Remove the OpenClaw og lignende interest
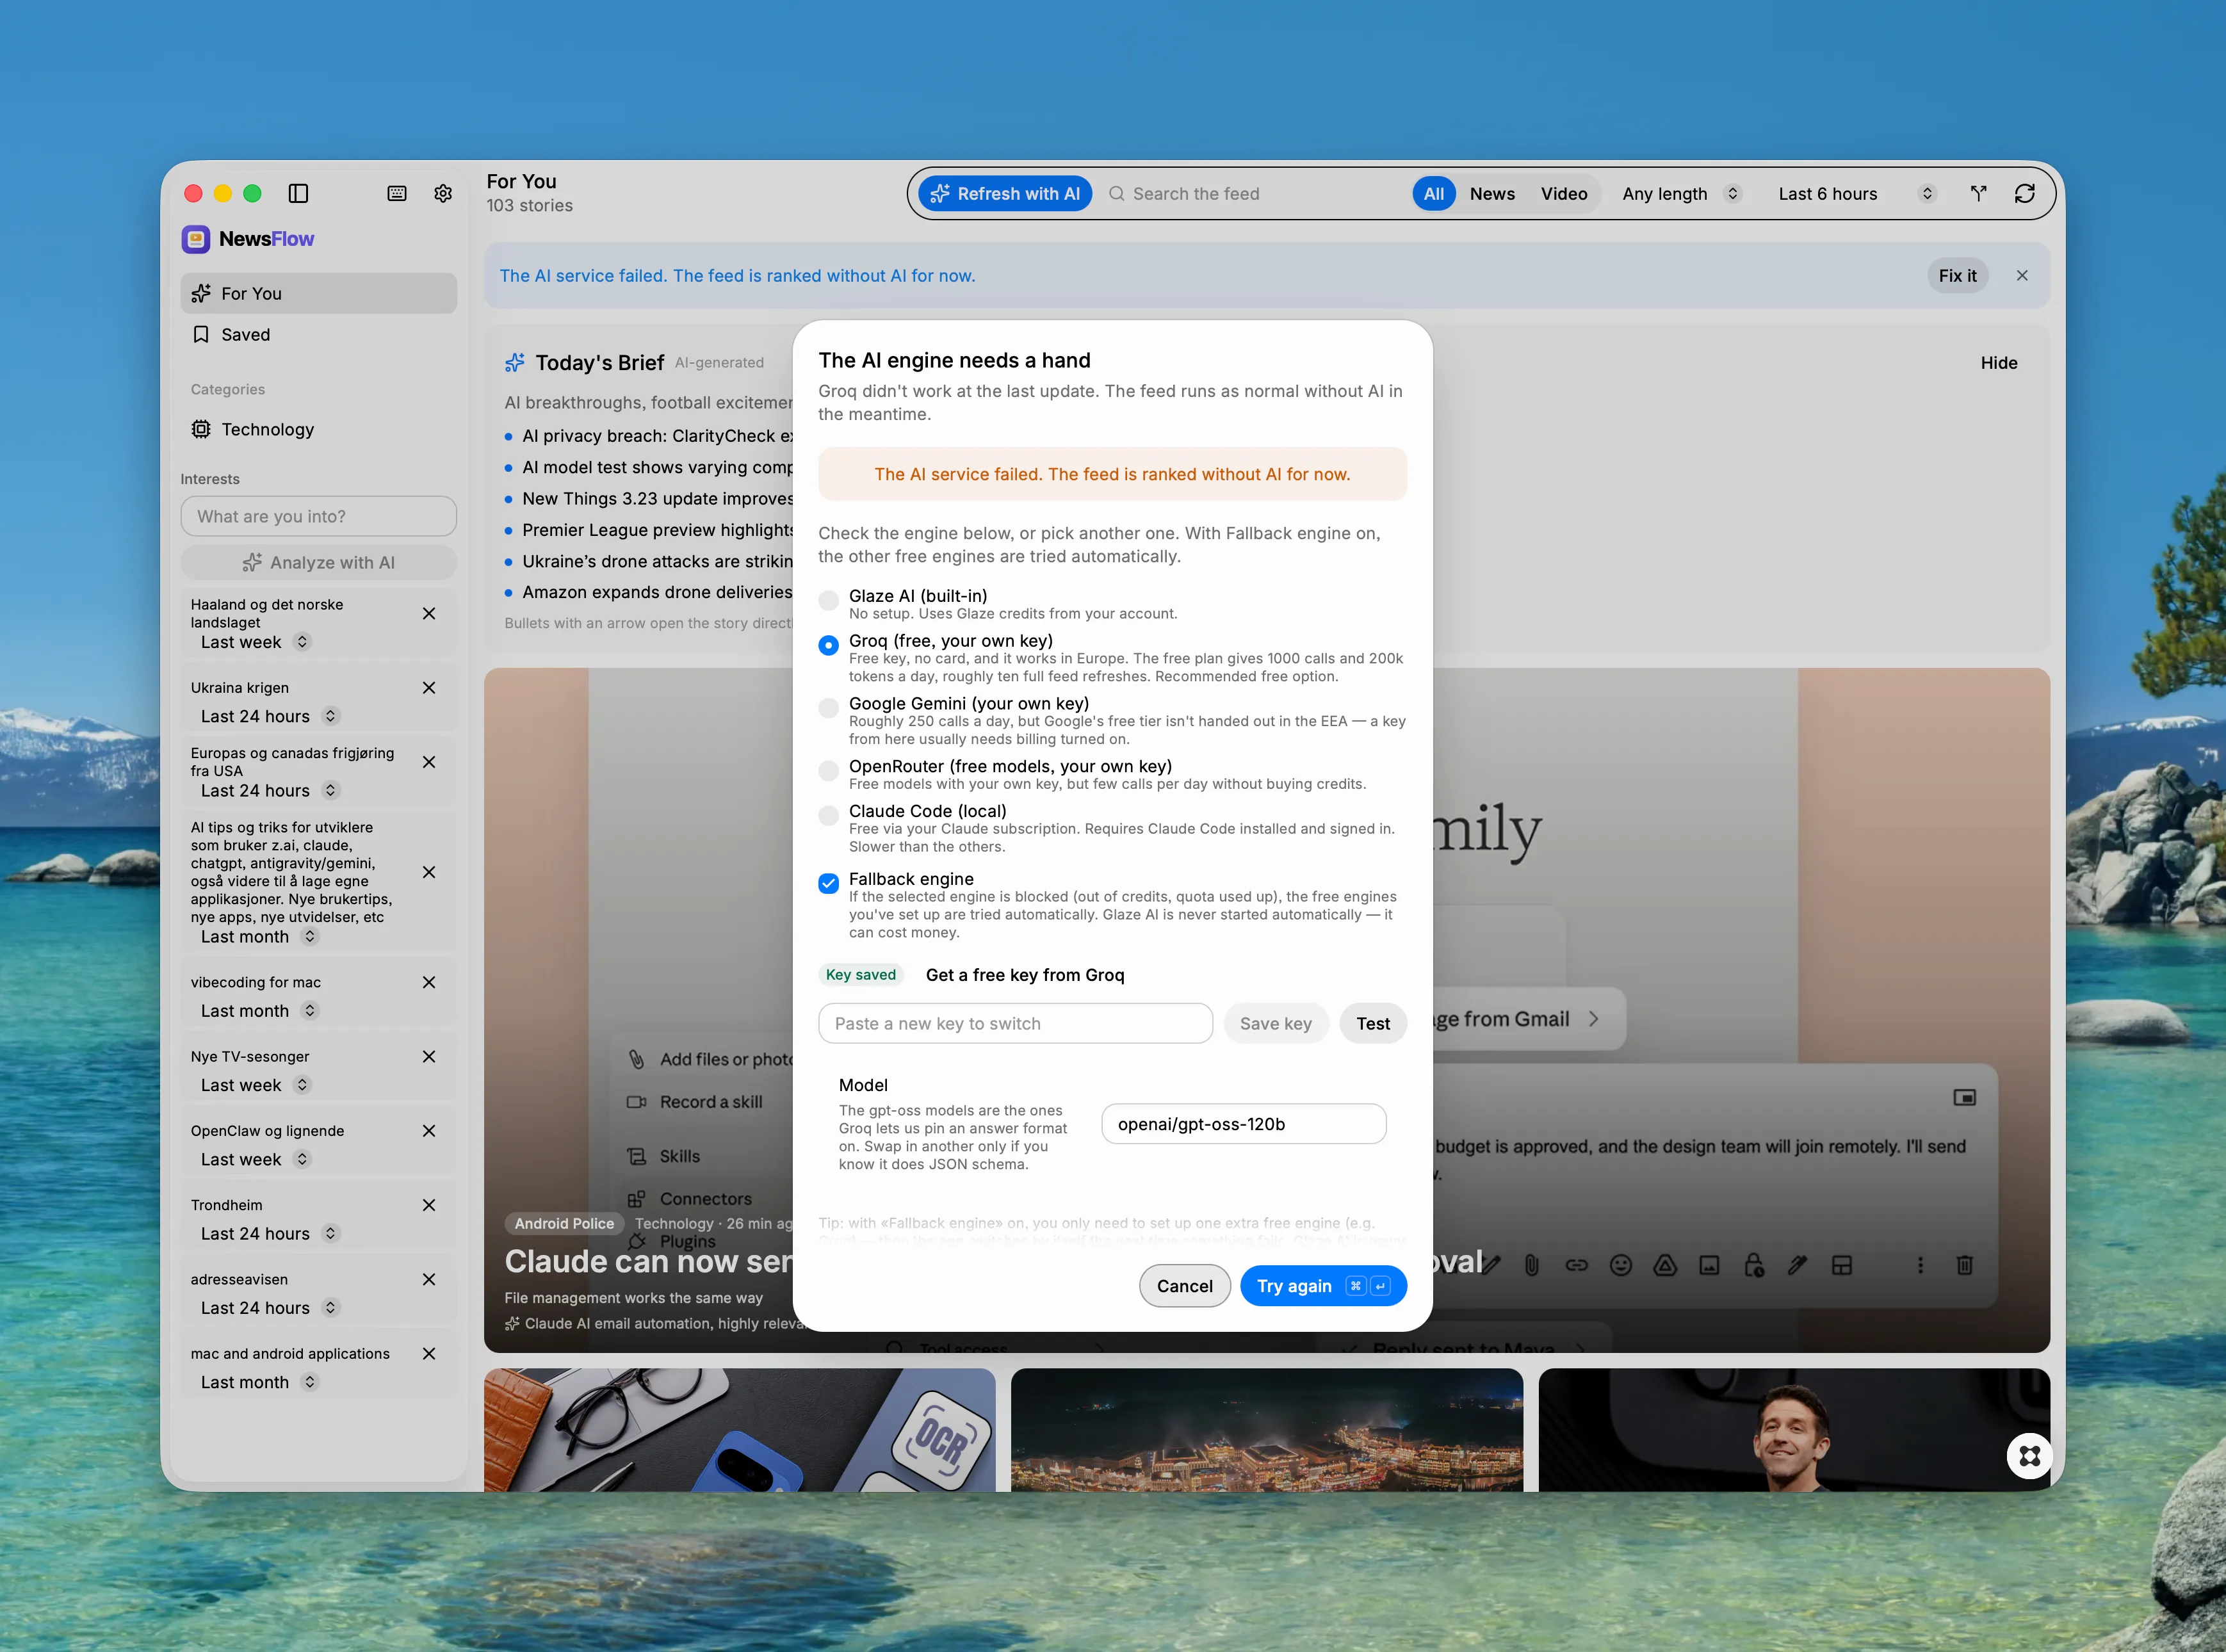The image size is (2226, 1652). pos(429,1131)
